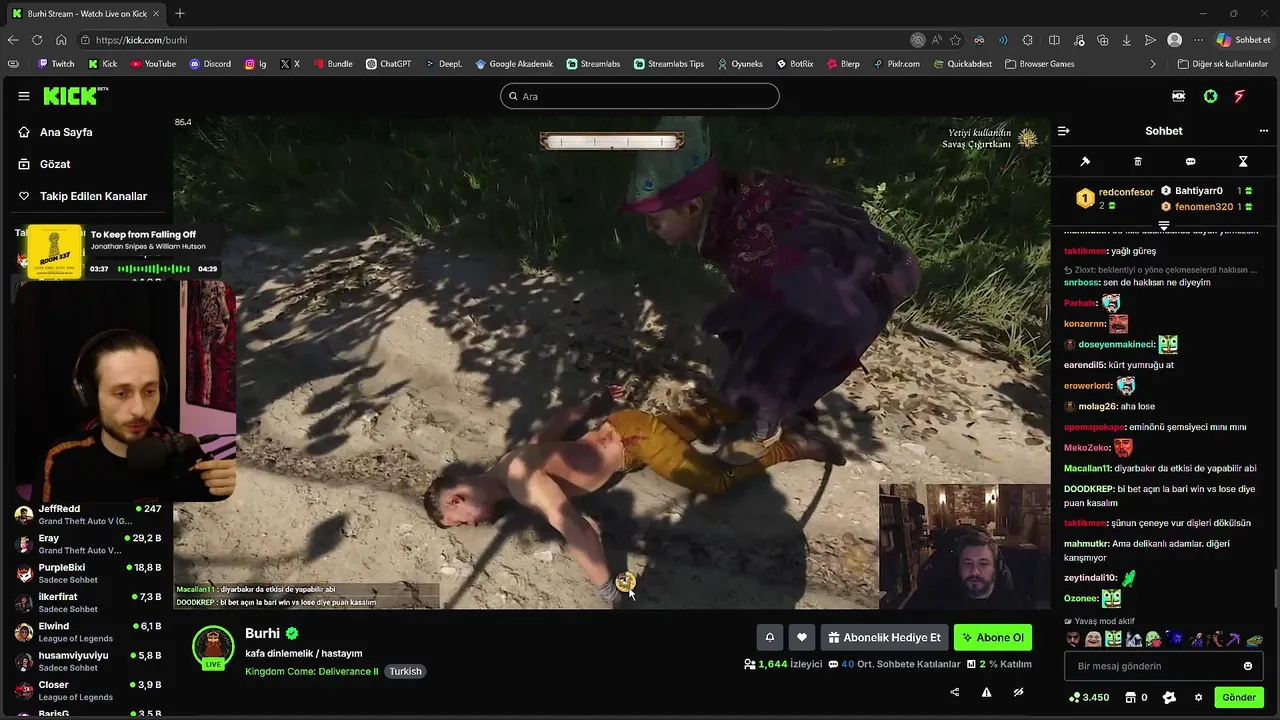Open Eray channel in sidebar

pyautogui.click(x=88, y=544)
